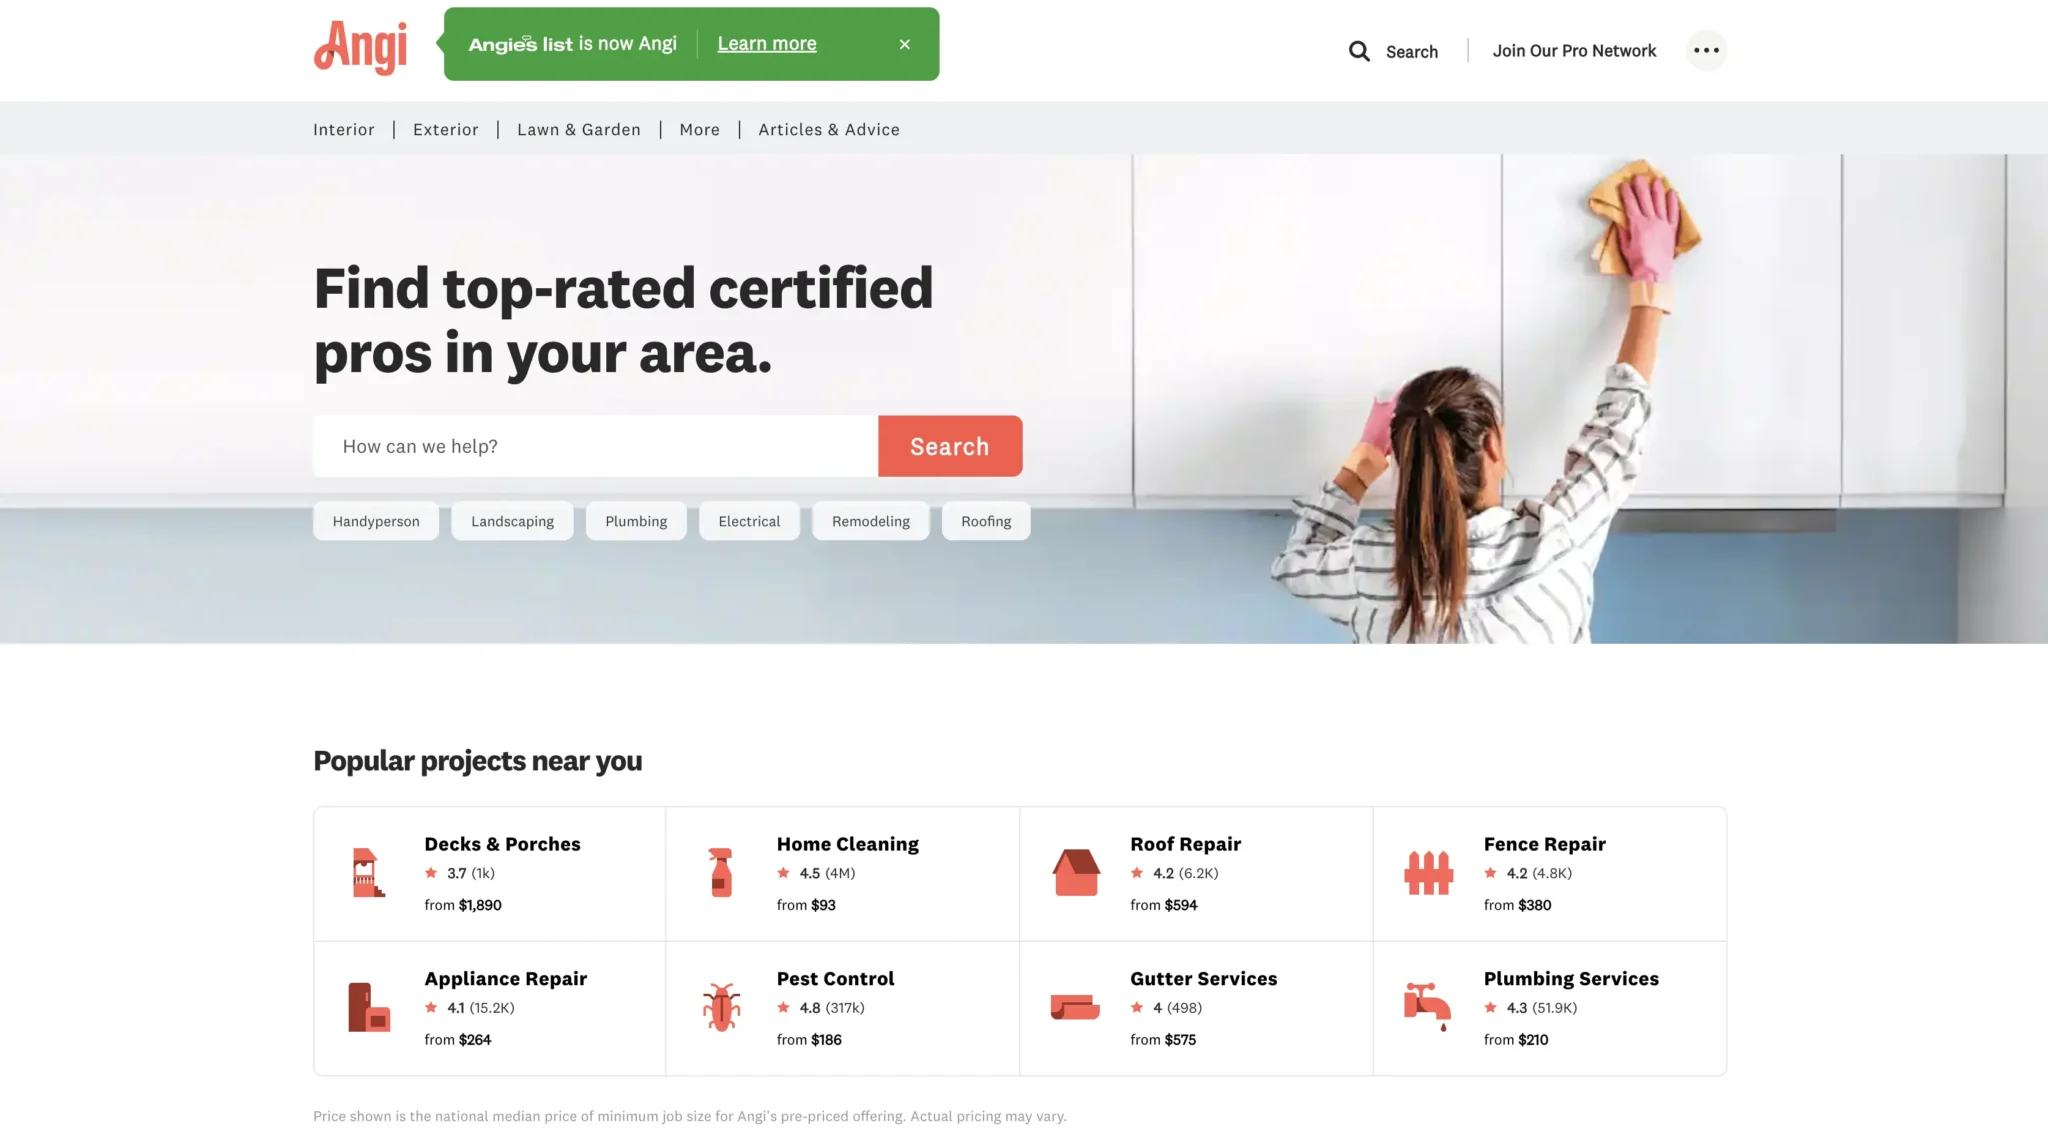The height and width of the screenshot is (1148, 2048).
Task: Close the Angie's list green banner
Action: tap(904, 44)
